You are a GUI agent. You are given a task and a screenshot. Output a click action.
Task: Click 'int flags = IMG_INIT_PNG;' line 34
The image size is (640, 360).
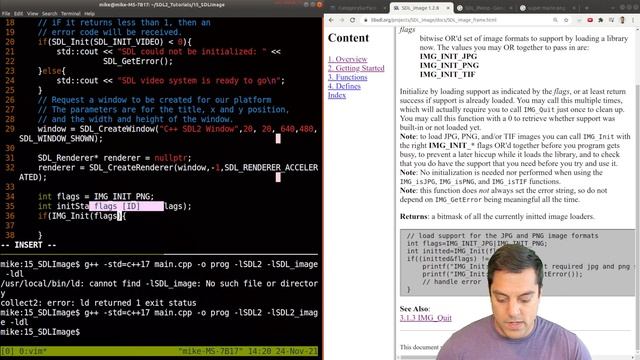96,196
